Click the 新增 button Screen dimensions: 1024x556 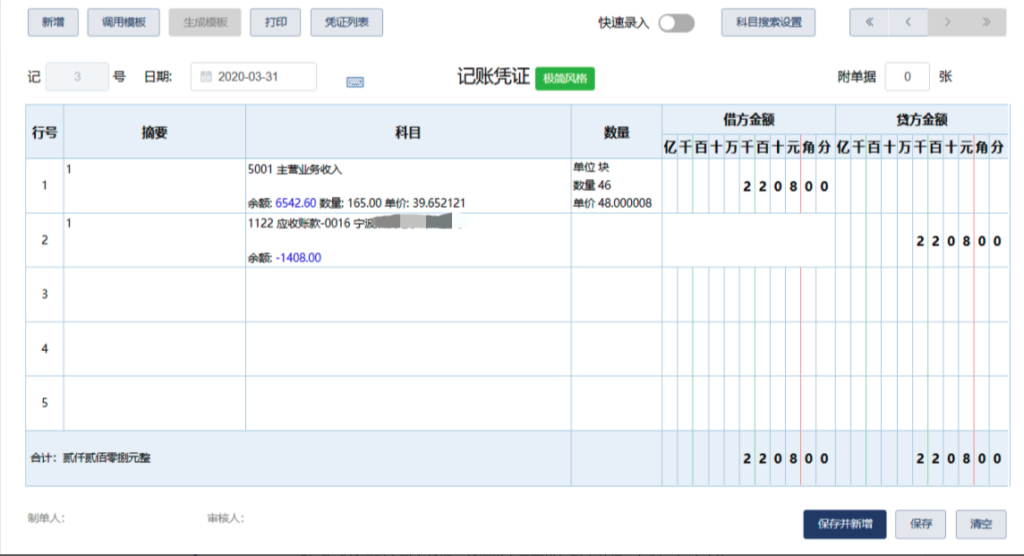tap(53, 22)
